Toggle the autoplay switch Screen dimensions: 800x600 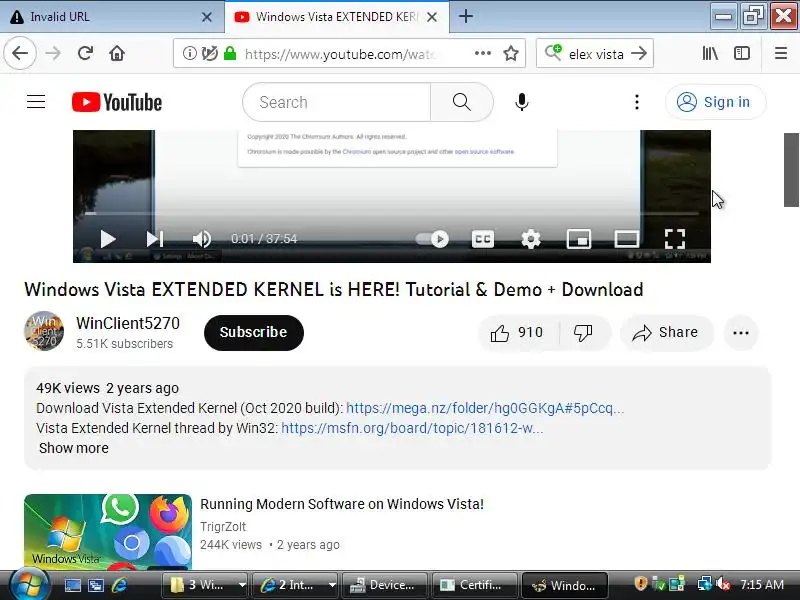433,239
